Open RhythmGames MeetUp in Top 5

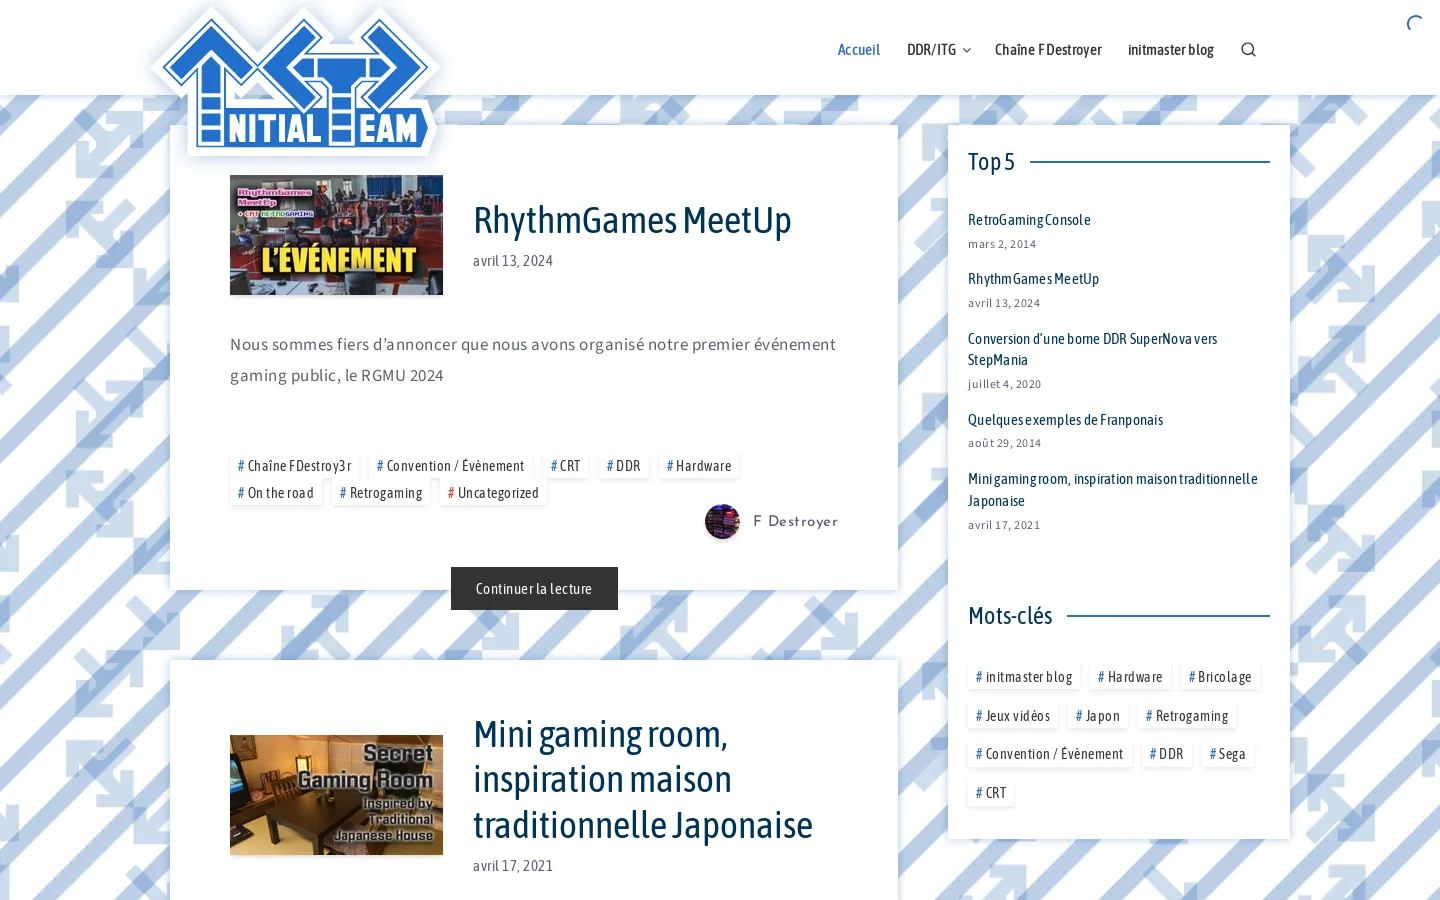[x=1033, y=279]
